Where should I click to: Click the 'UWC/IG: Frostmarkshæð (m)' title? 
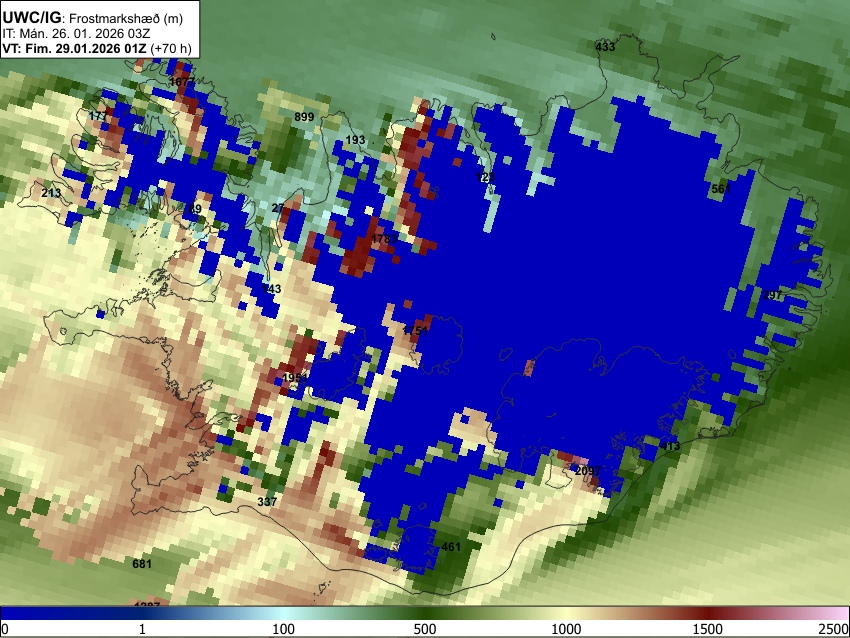pos(93,18)
